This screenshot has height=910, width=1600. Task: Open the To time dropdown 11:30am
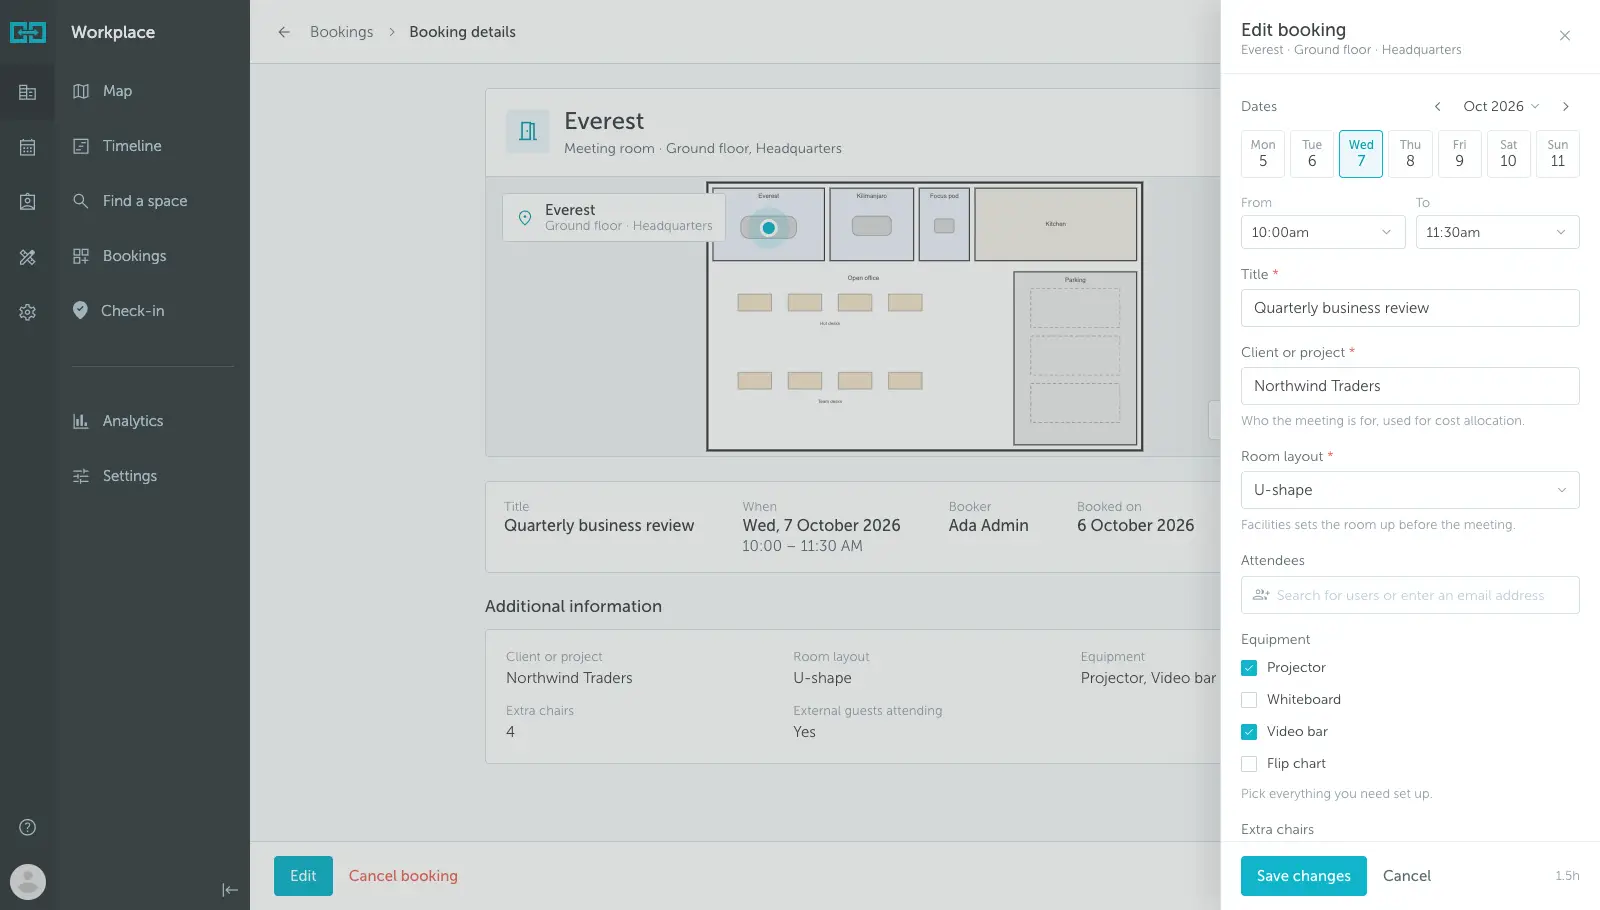pos(1498,232)
